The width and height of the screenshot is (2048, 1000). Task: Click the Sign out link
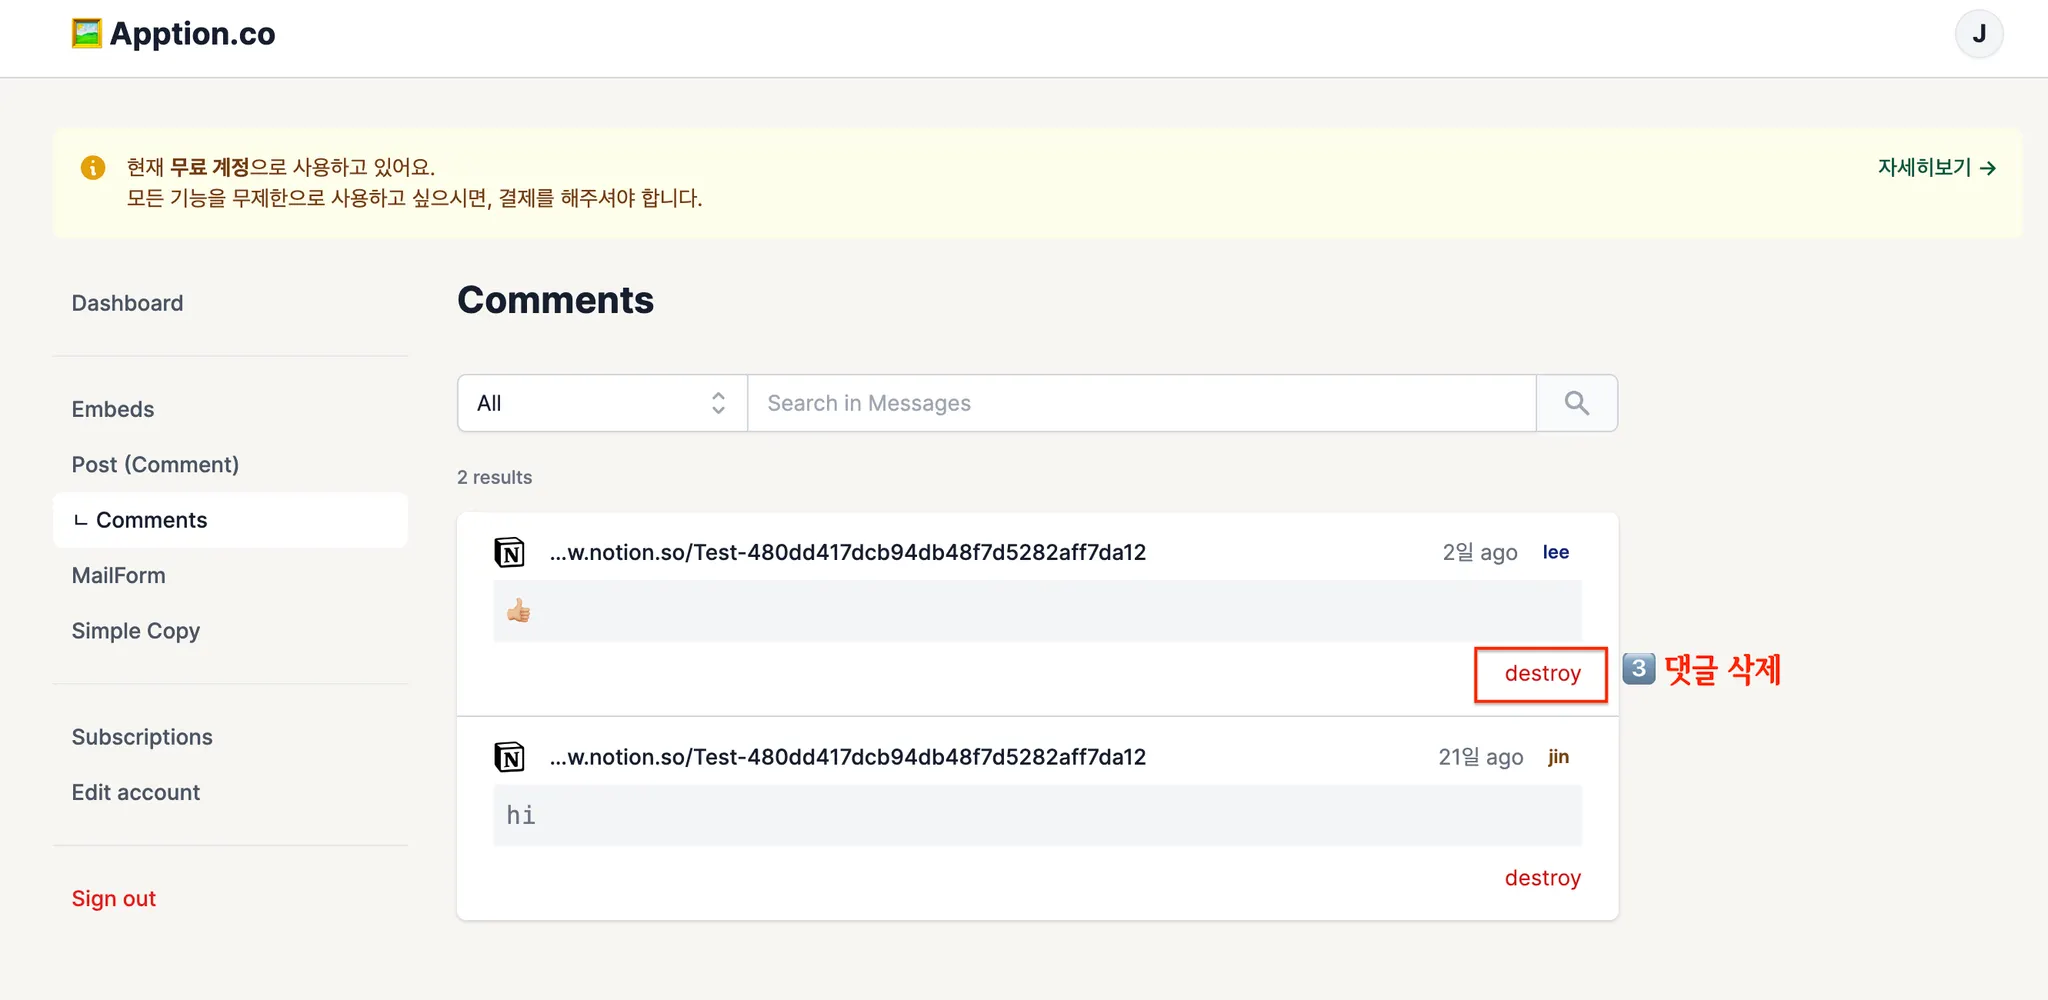coord(114,899)
